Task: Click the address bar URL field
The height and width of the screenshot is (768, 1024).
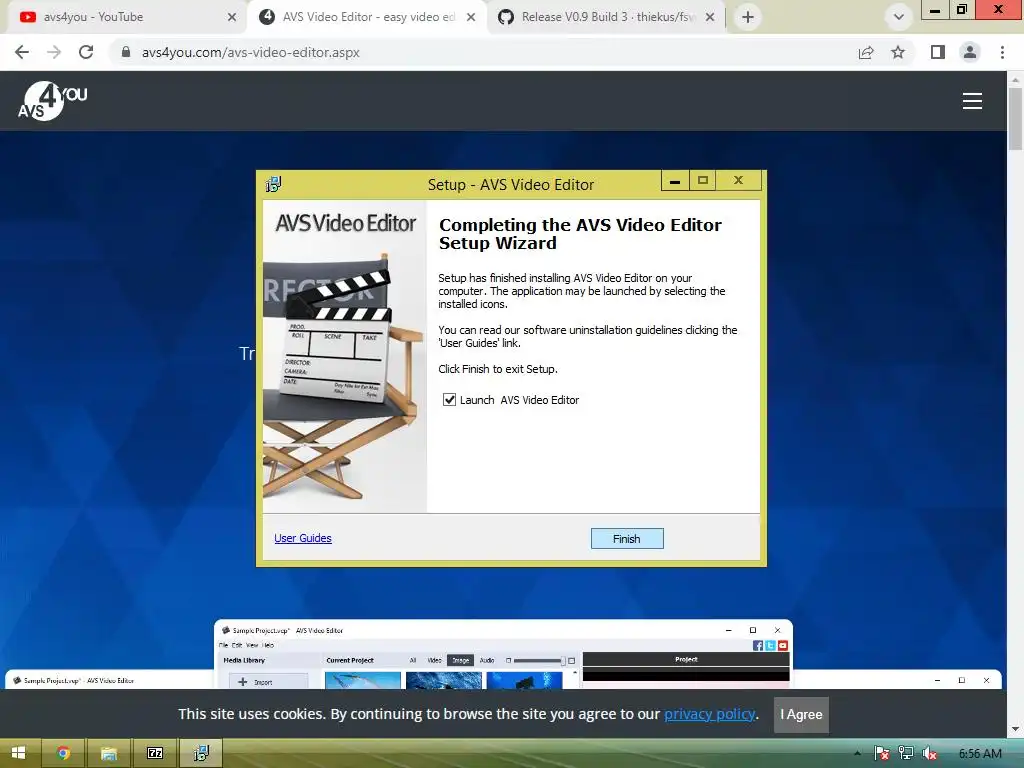Action: [483, 52]
